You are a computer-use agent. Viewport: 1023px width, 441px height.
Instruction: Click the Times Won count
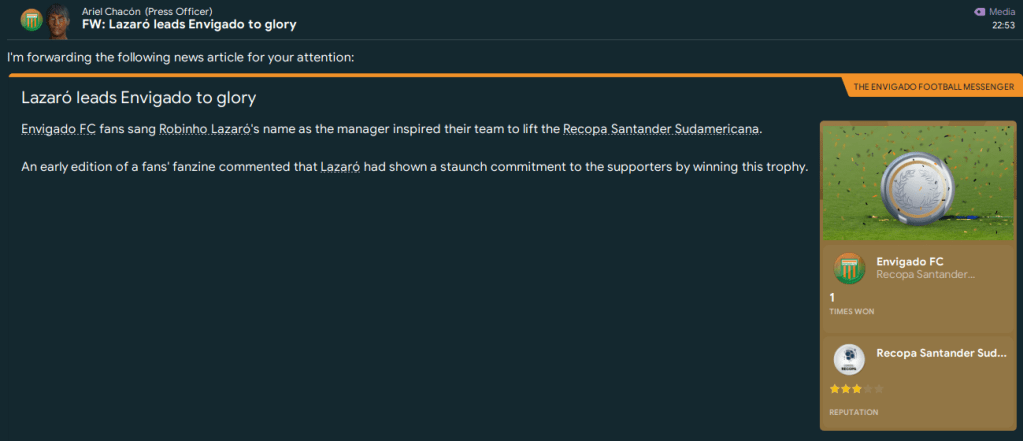(x=833, y=298)
